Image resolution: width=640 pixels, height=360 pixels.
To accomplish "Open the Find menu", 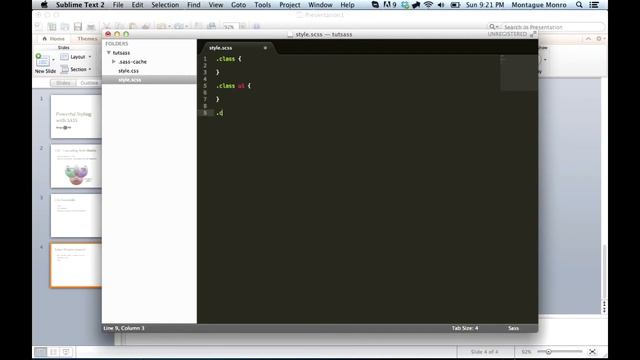I will click(193, 5).
